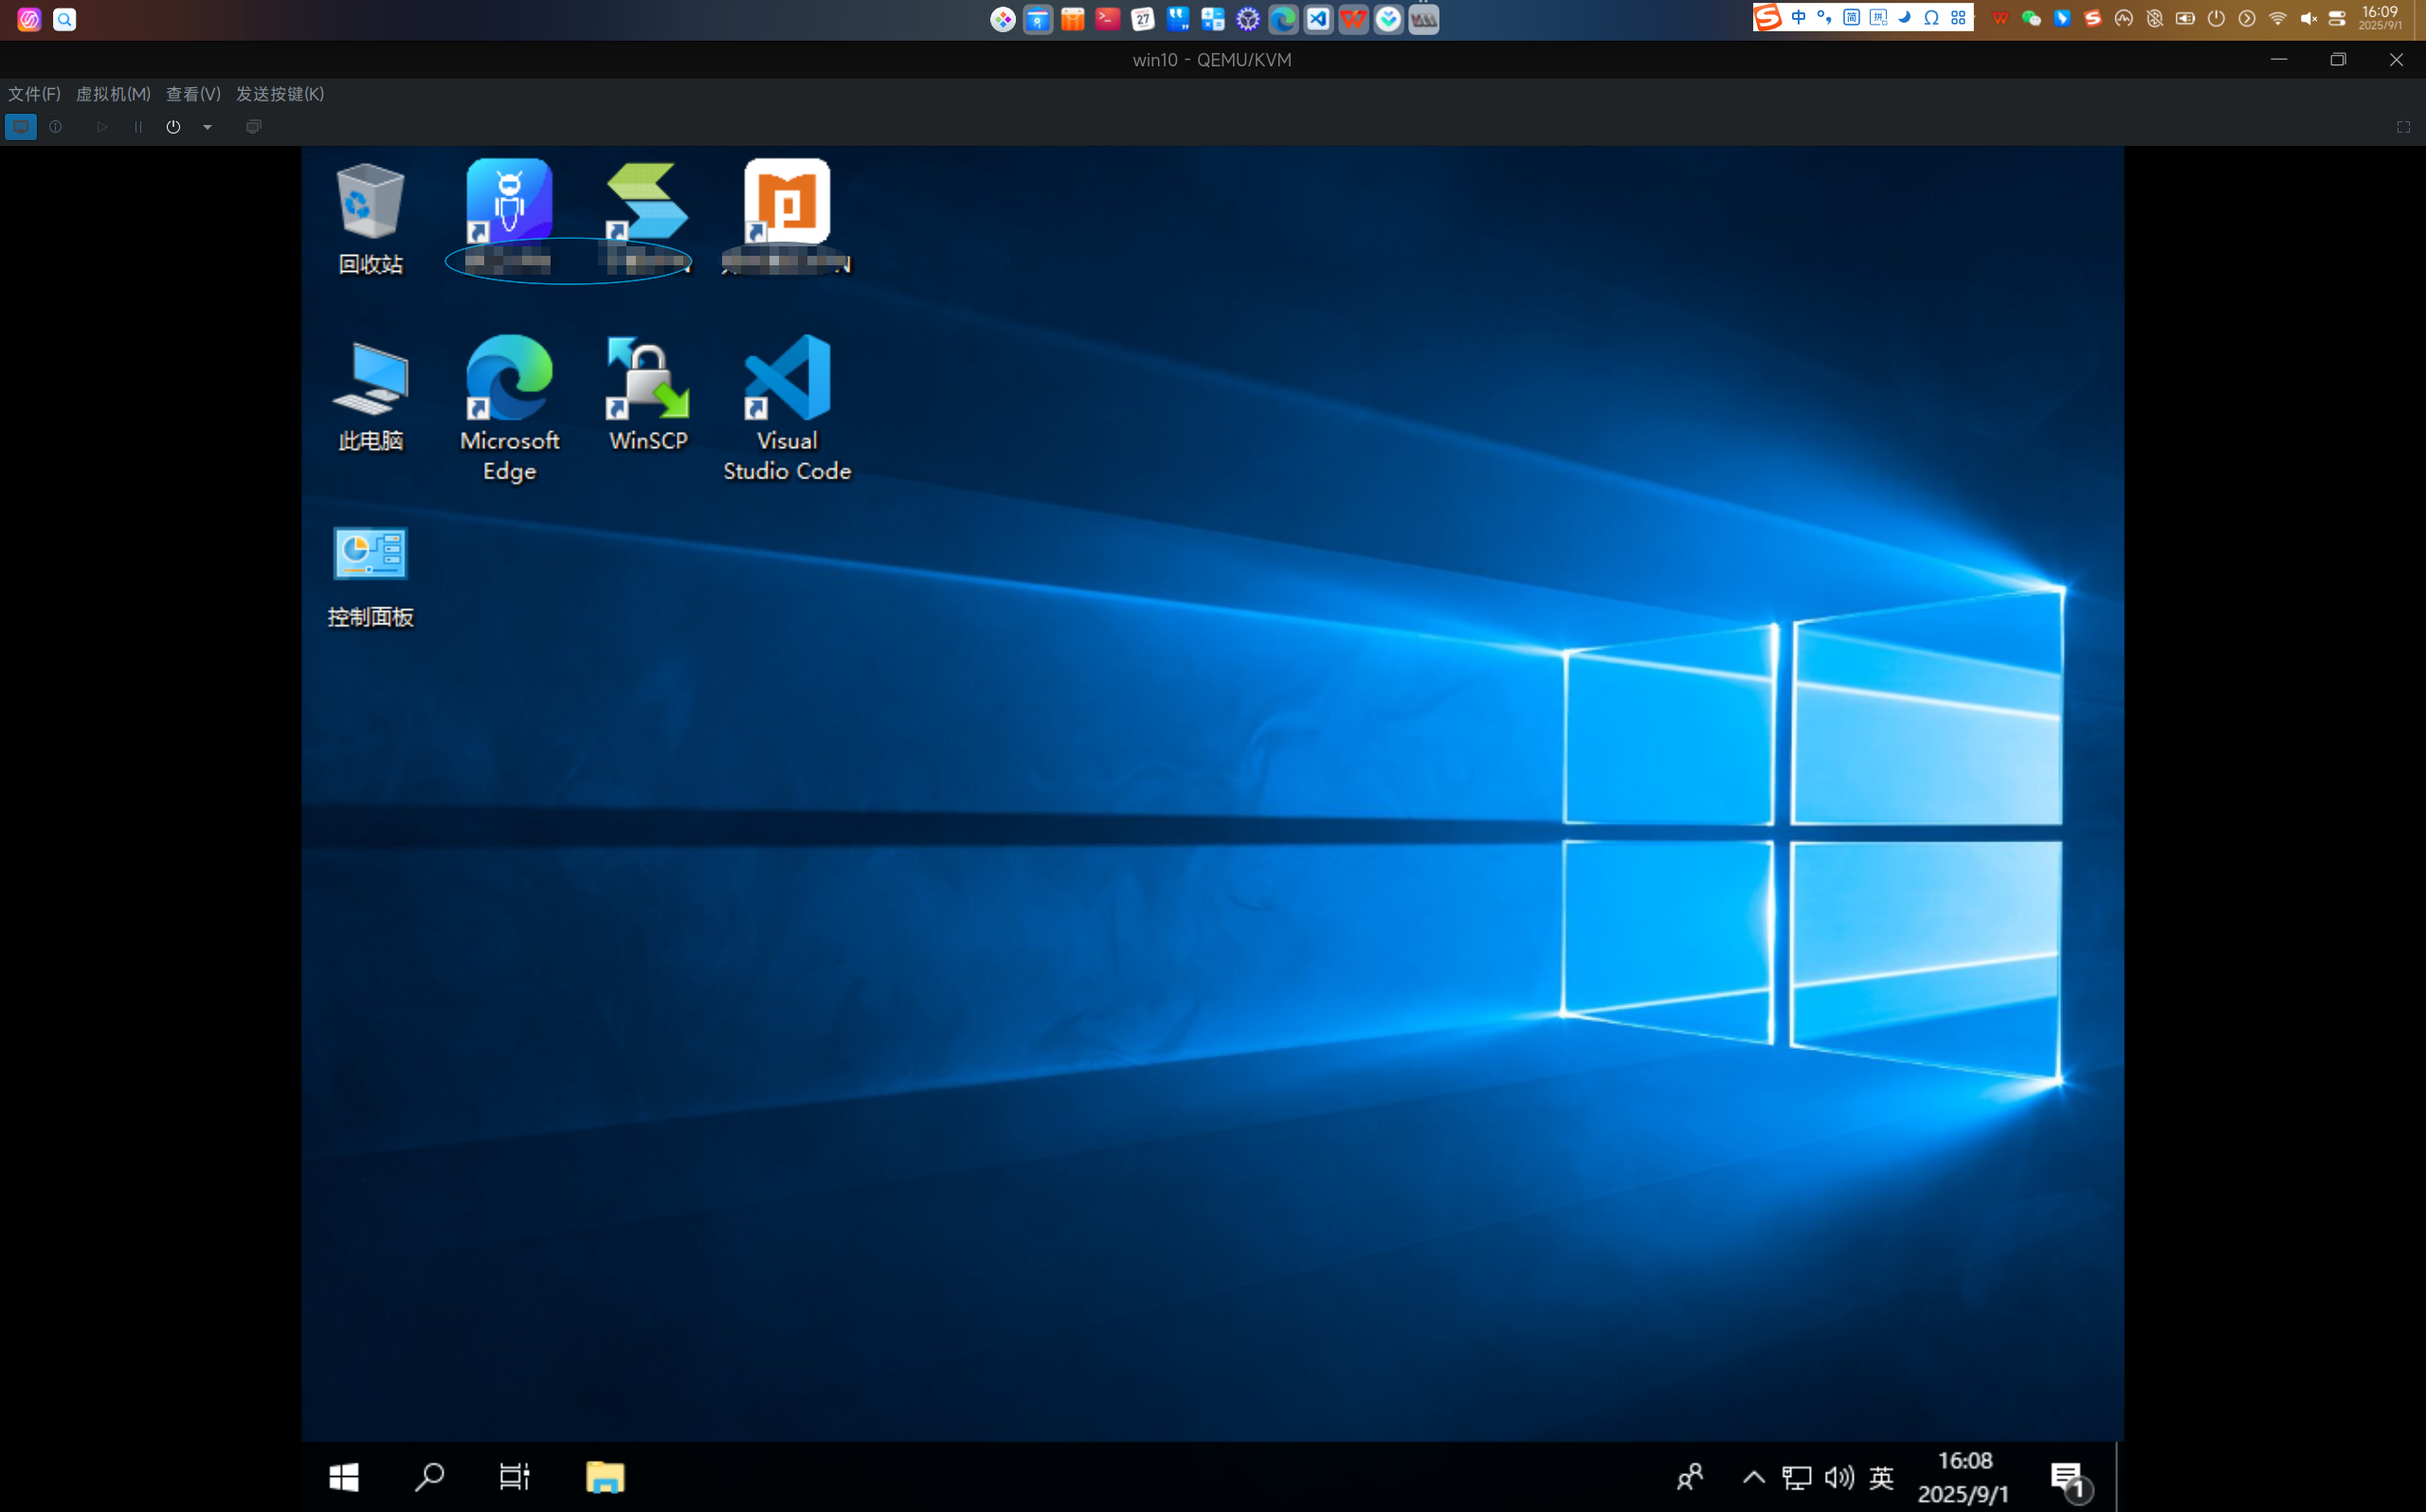Open Task View on Windows taskbar
Screen dimensions: 2426x1512
[x=515, y=1477]
